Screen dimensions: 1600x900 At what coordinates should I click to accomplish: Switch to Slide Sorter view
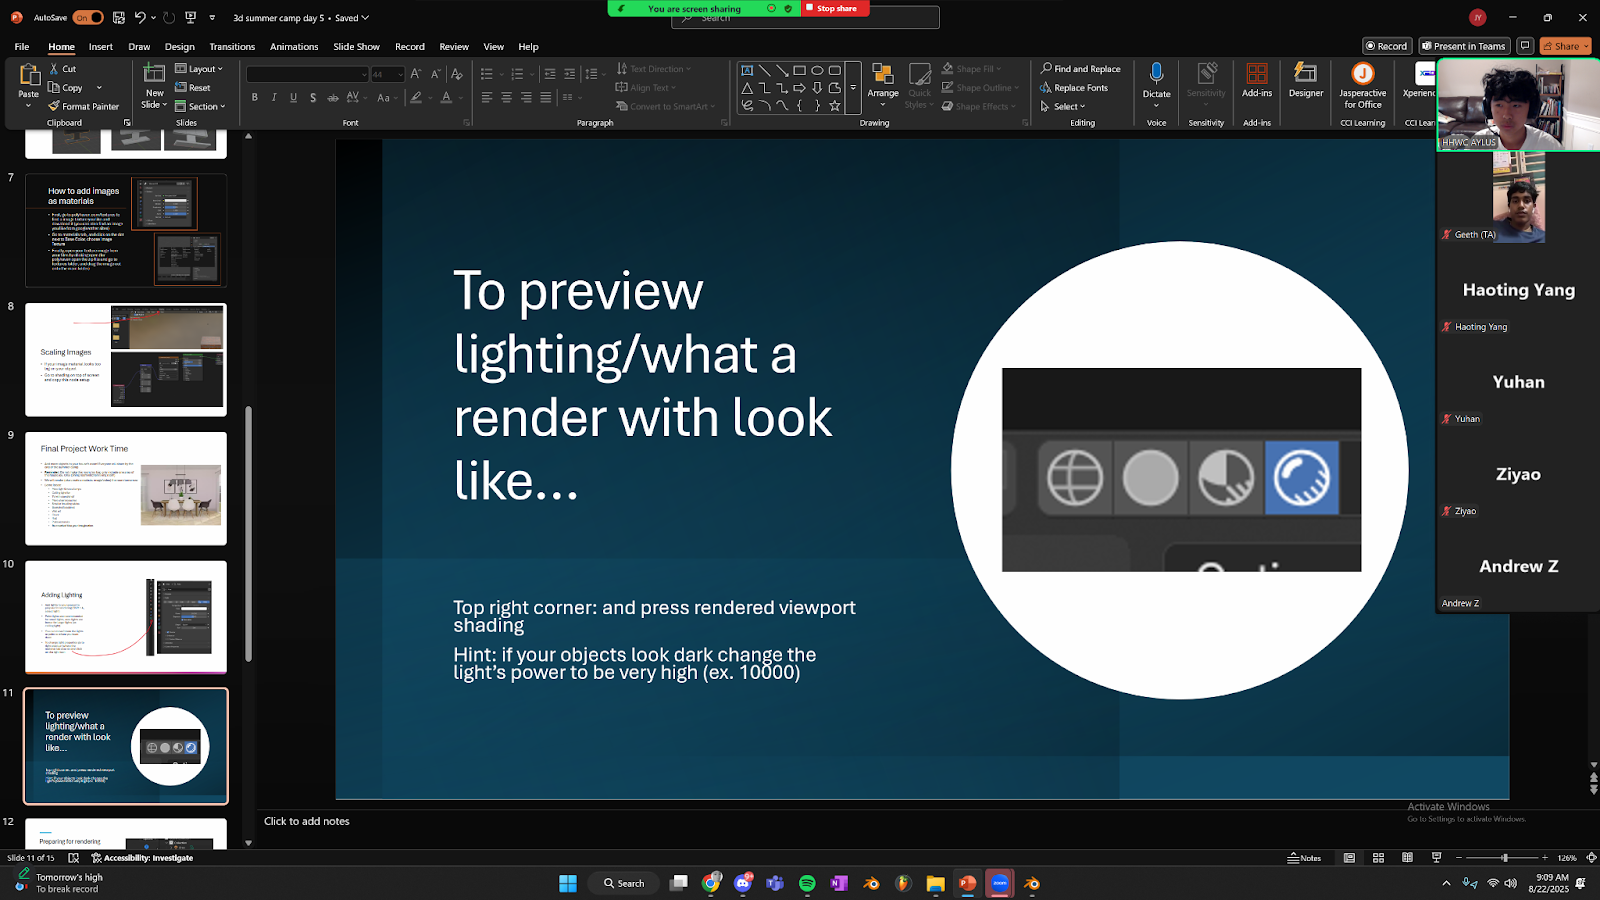tap(1378, 858)
